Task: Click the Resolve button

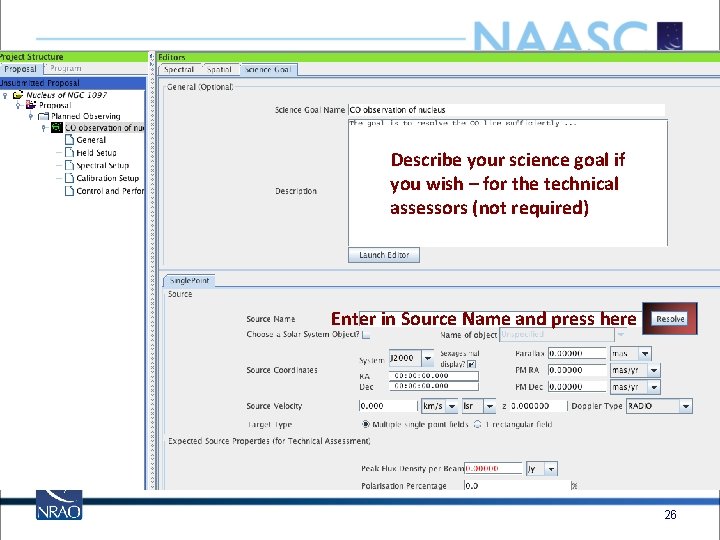Action: click(x=670, y=319)
